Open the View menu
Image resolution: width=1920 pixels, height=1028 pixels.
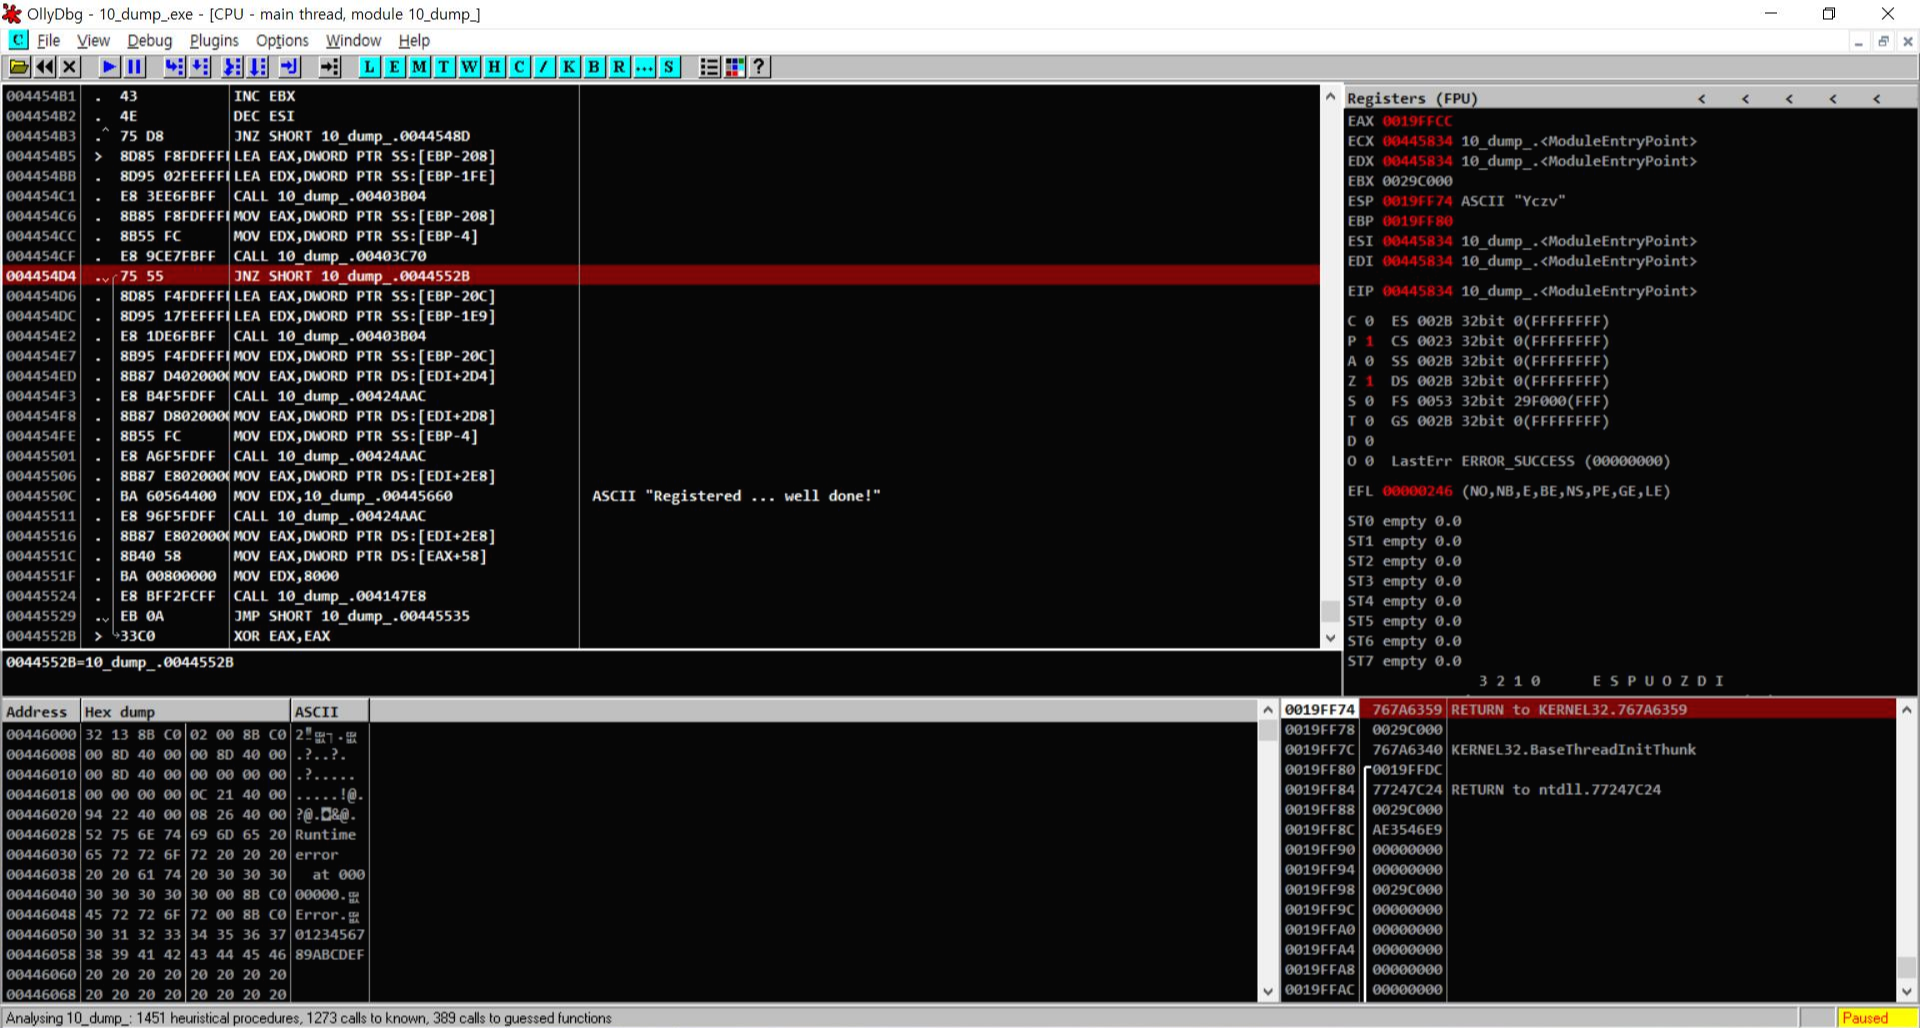[x=93, y=40]
